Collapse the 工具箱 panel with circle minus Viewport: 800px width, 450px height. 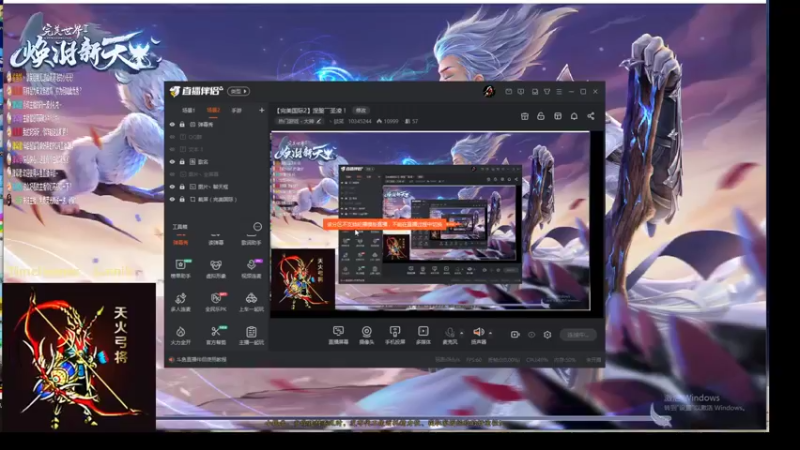click(257, 227)
